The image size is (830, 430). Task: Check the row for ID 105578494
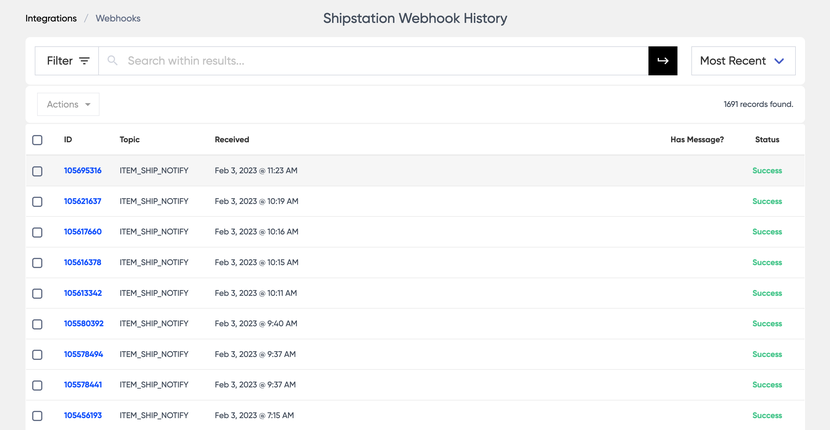[37, 355]
